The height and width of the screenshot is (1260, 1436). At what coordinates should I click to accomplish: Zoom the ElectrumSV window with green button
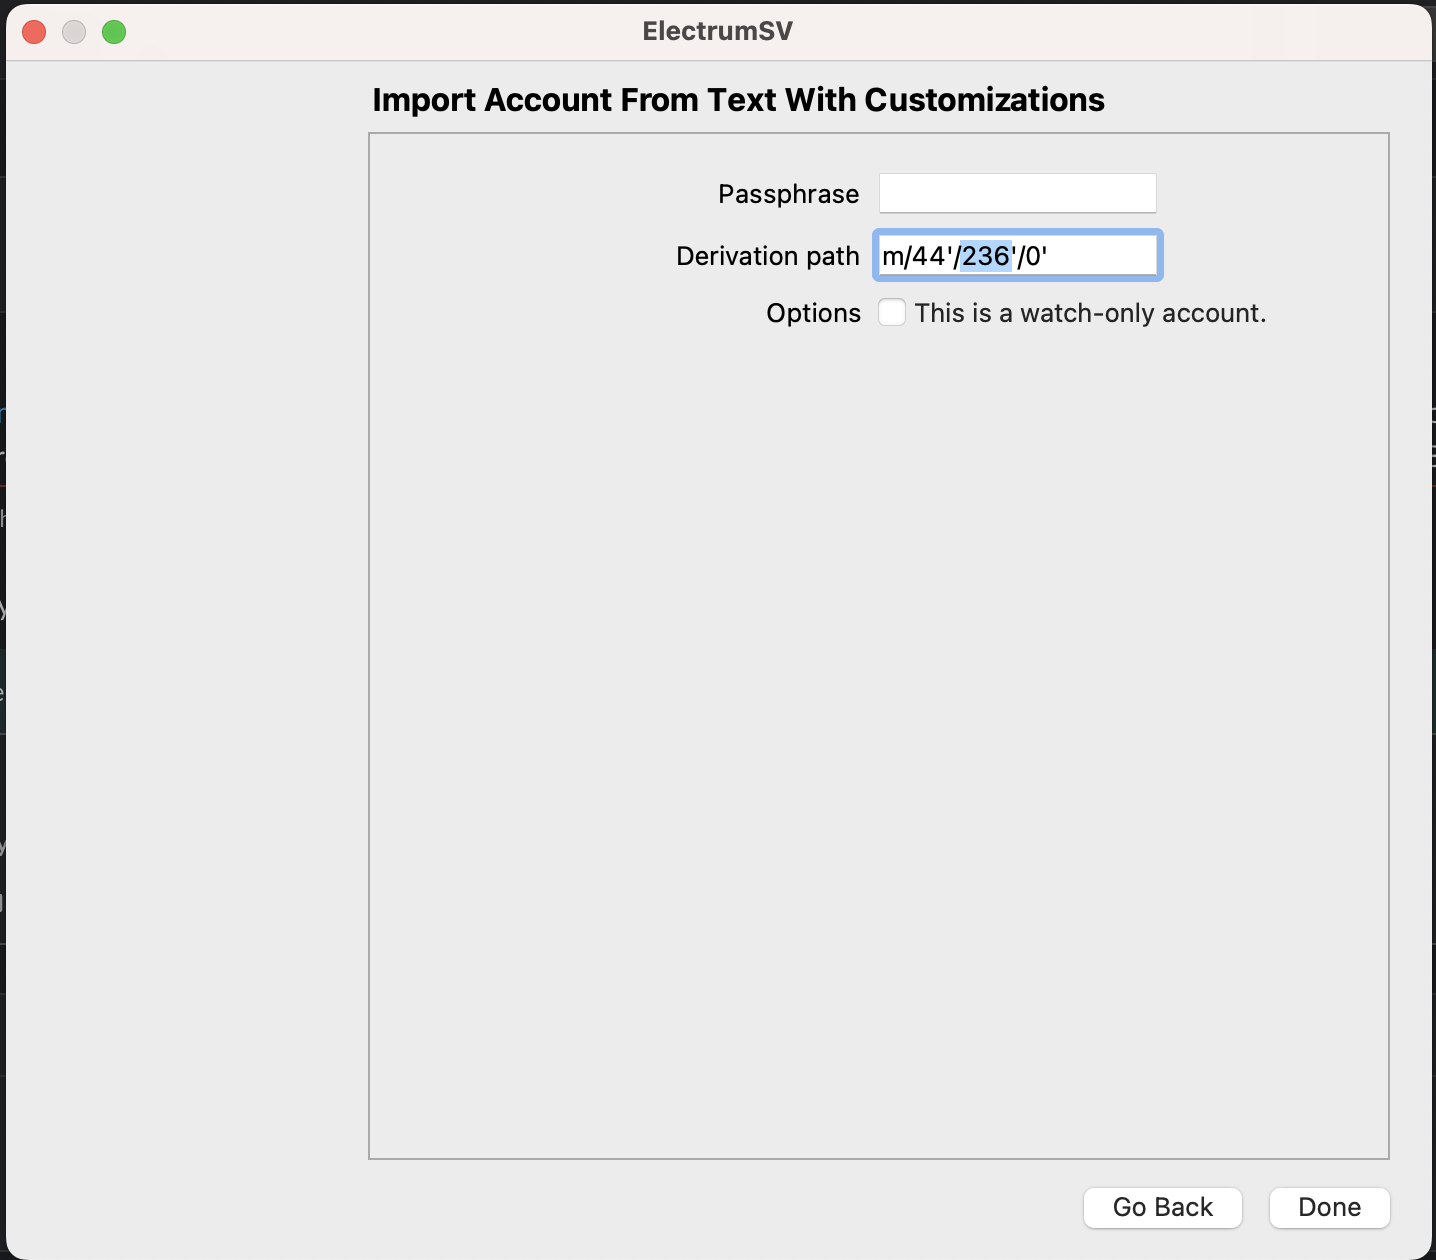click(x=114, y=32)
